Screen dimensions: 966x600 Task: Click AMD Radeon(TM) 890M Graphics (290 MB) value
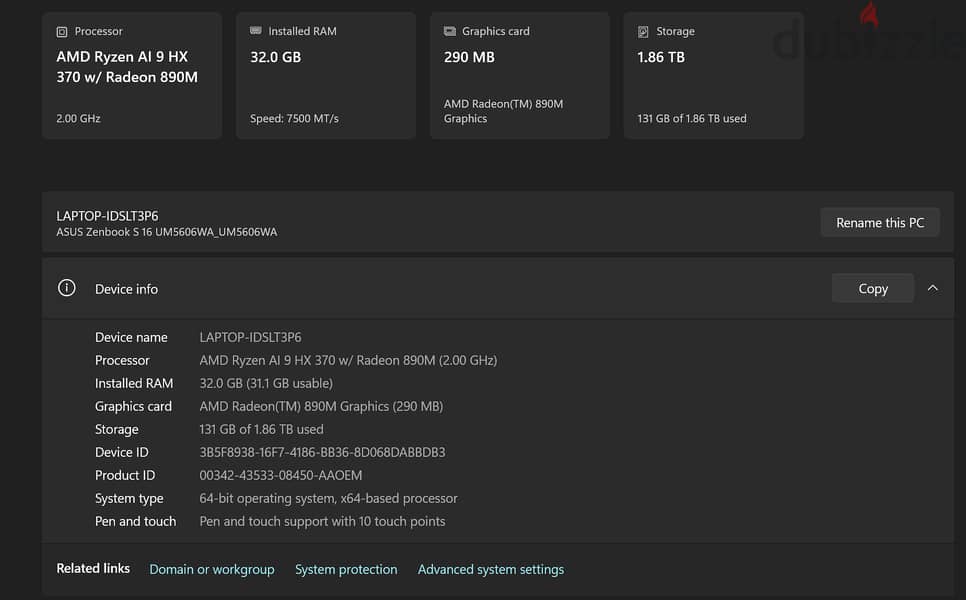pos(321,406)
